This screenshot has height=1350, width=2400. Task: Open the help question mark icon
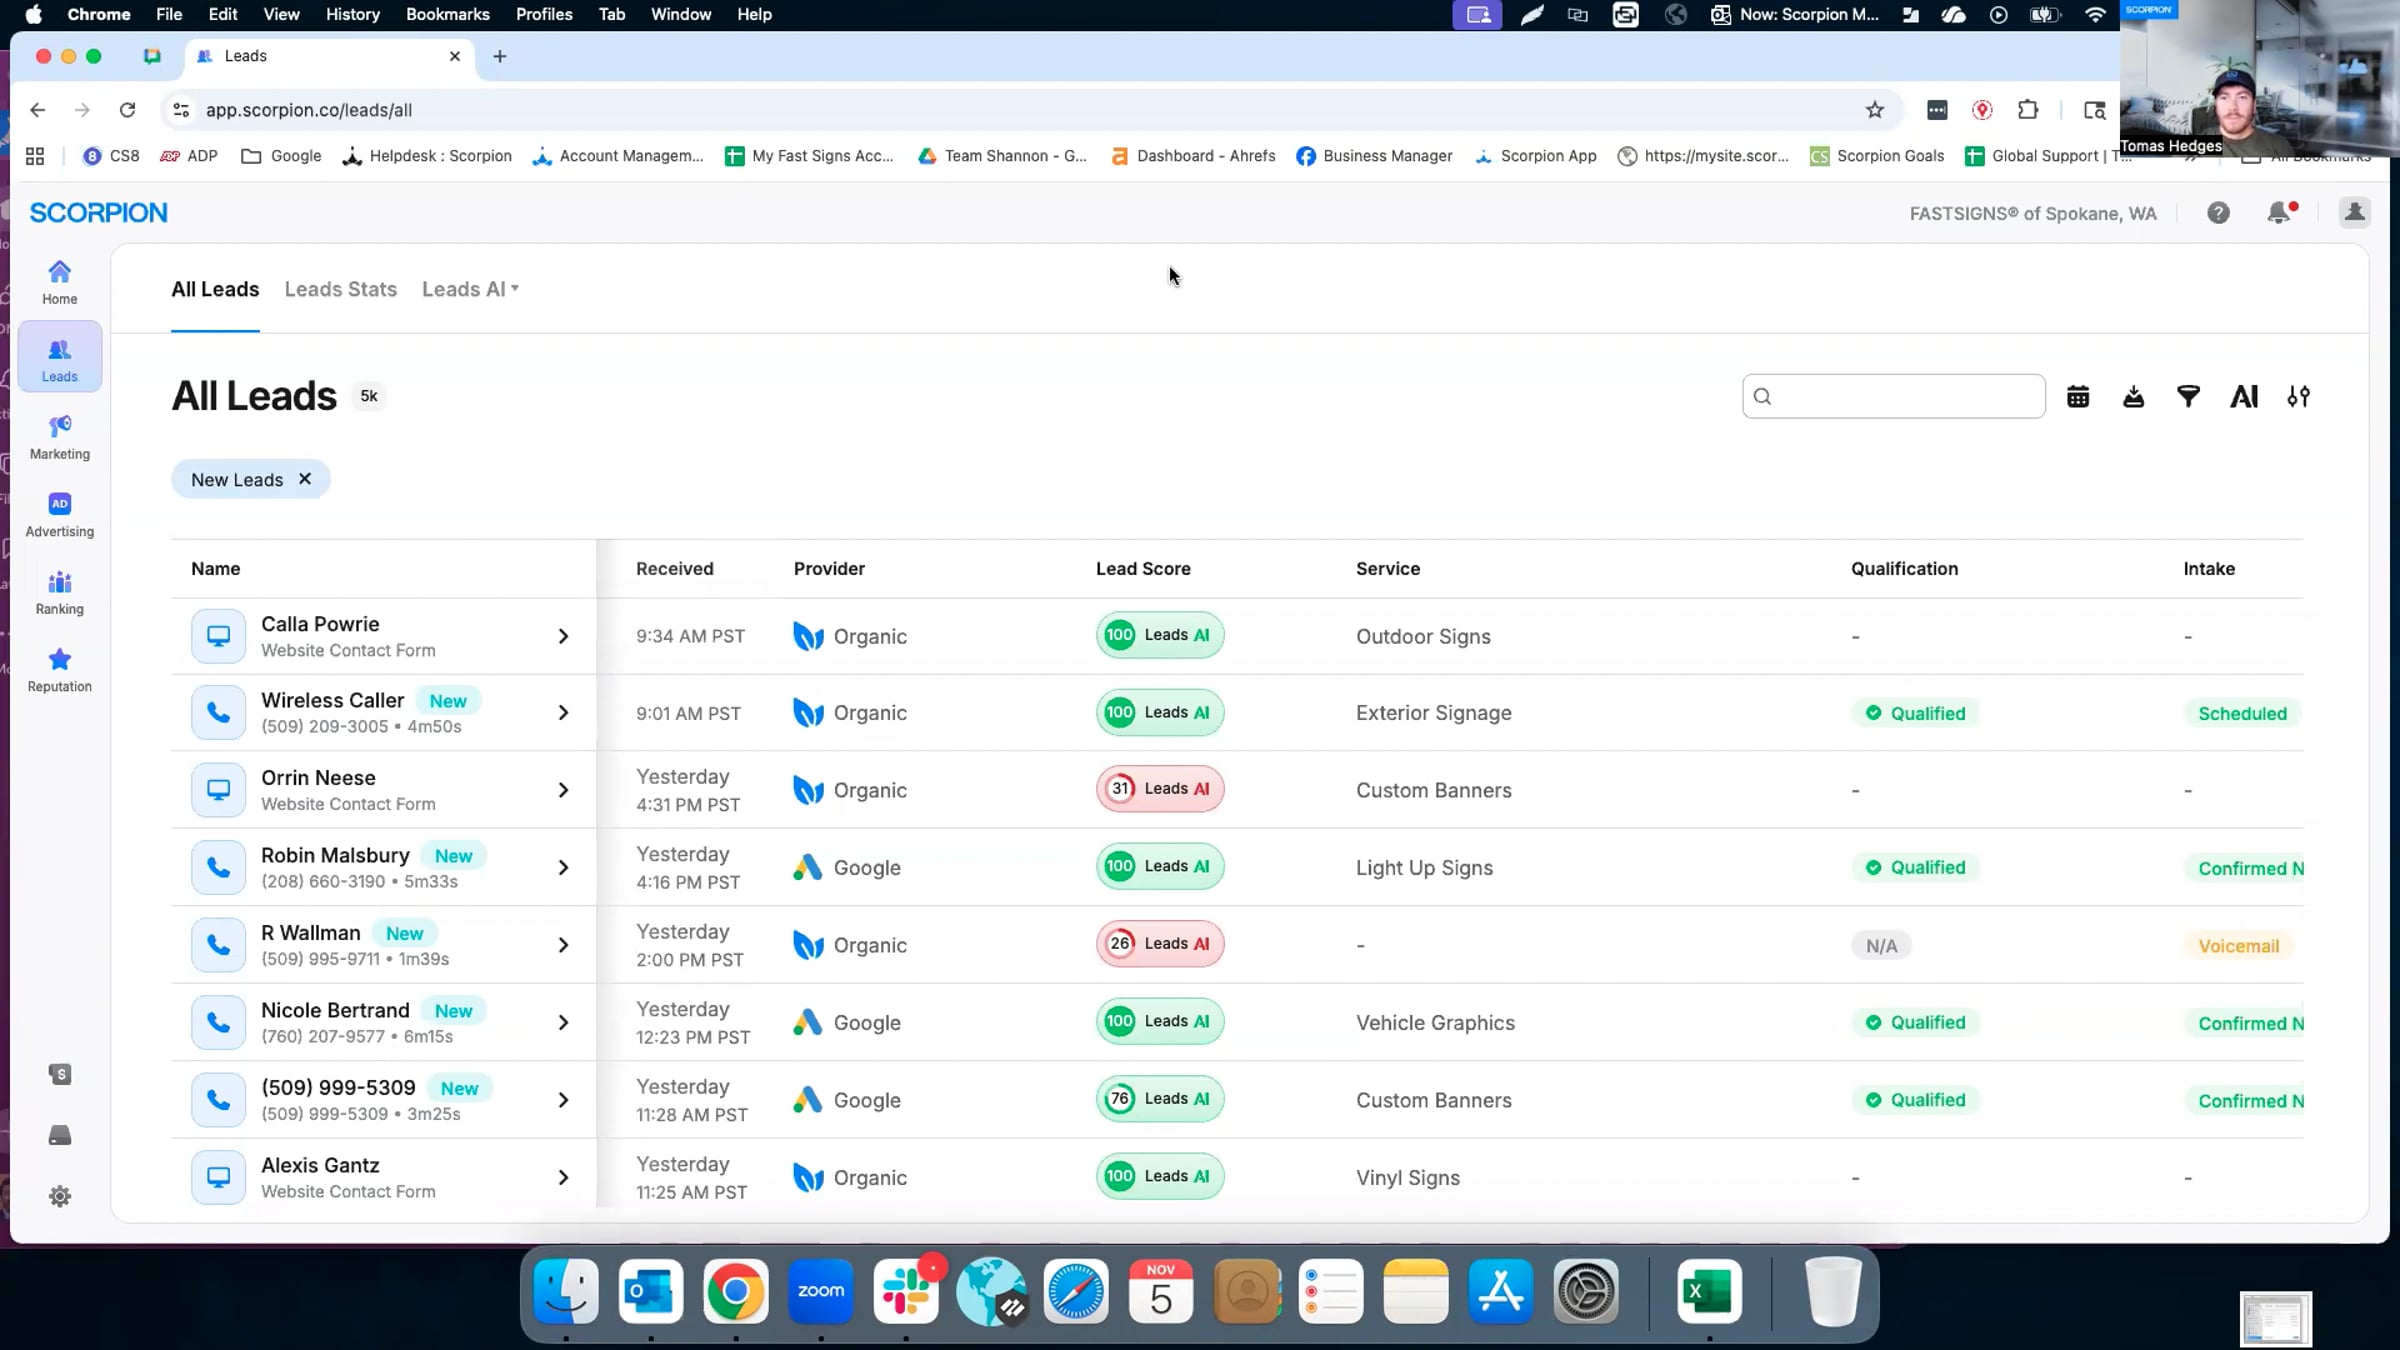(x=2218, y=213)
